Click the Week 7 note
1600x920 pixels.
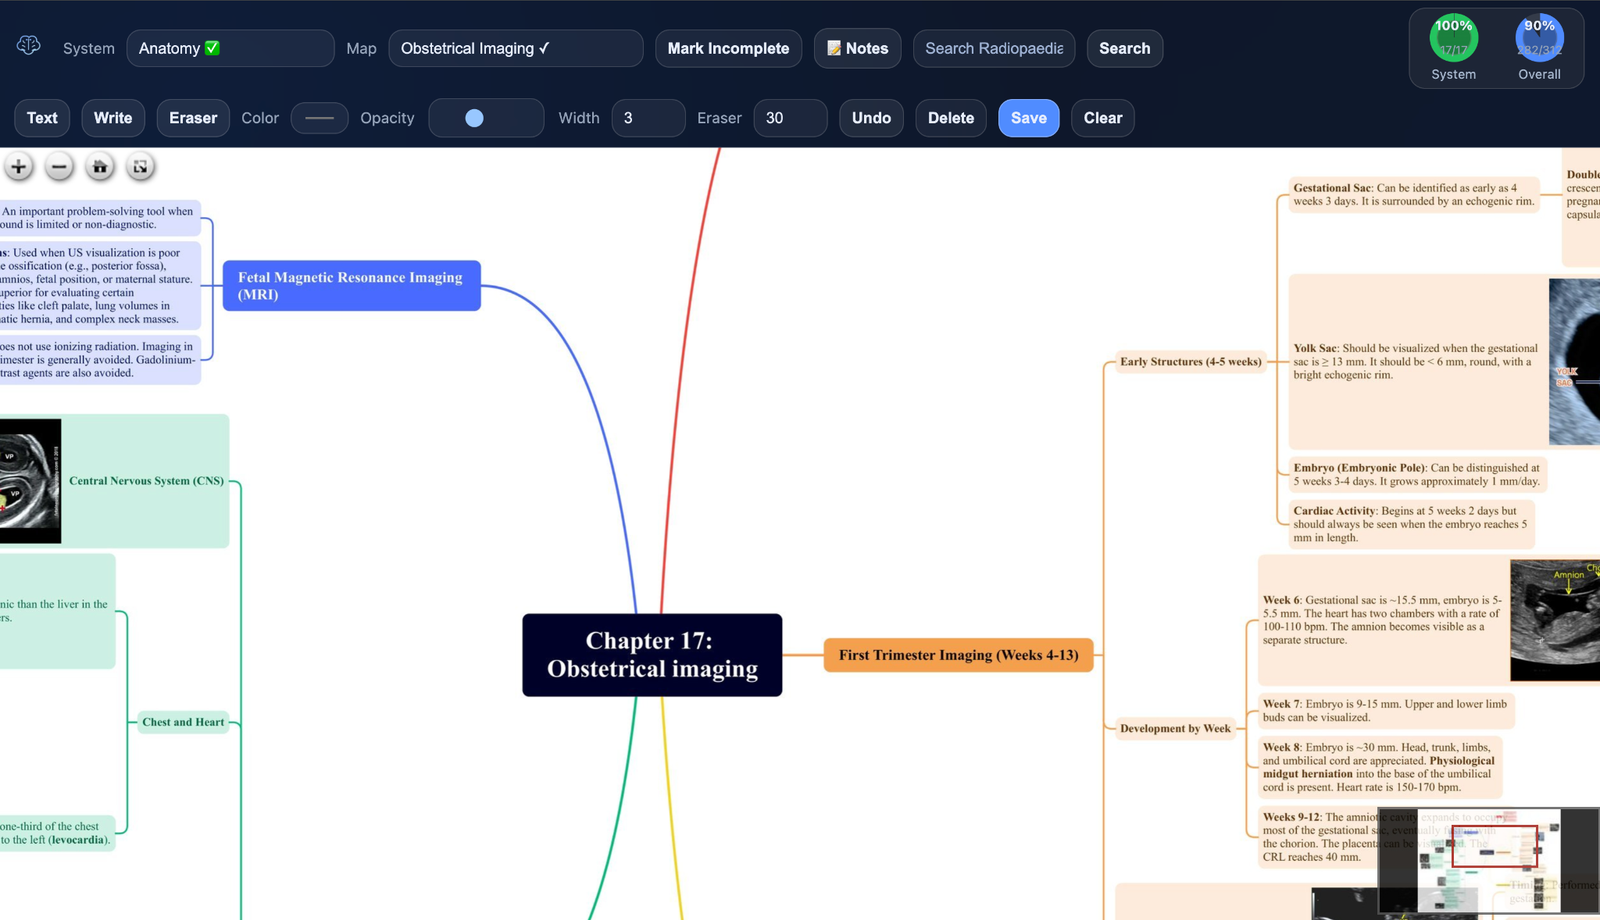click(x=1386, y=711)
